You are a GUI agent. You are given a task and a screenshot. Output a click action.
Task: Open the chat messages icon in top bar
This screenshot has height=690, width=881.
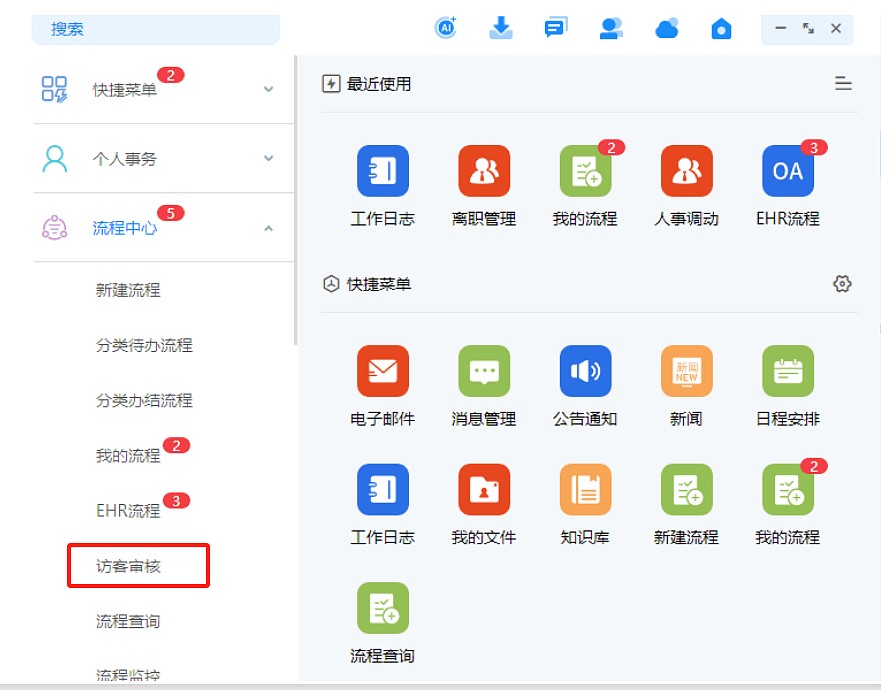tap(556, 29)
